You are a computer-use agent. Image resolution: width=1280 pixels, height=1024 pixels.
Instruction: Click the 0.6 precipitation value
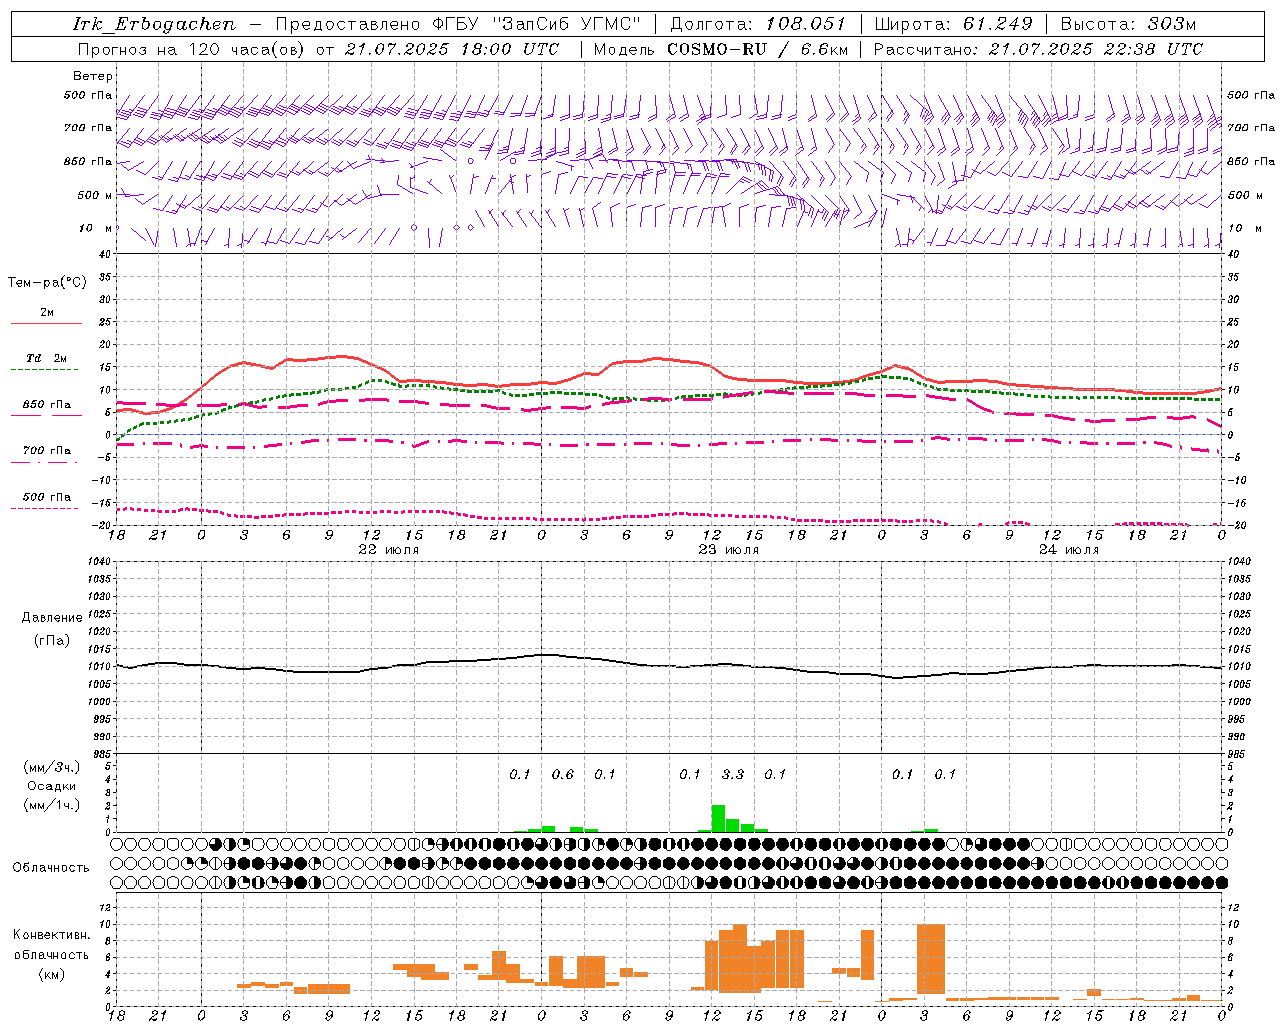coord(563,774)
